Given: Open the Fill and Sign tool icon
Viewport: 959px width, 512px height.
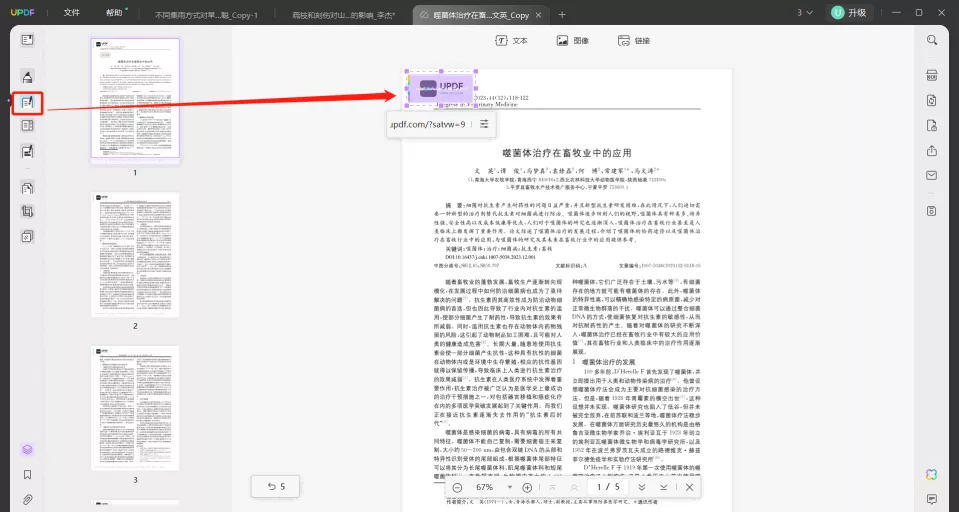Looking at the screenshot, I should 27,151.
